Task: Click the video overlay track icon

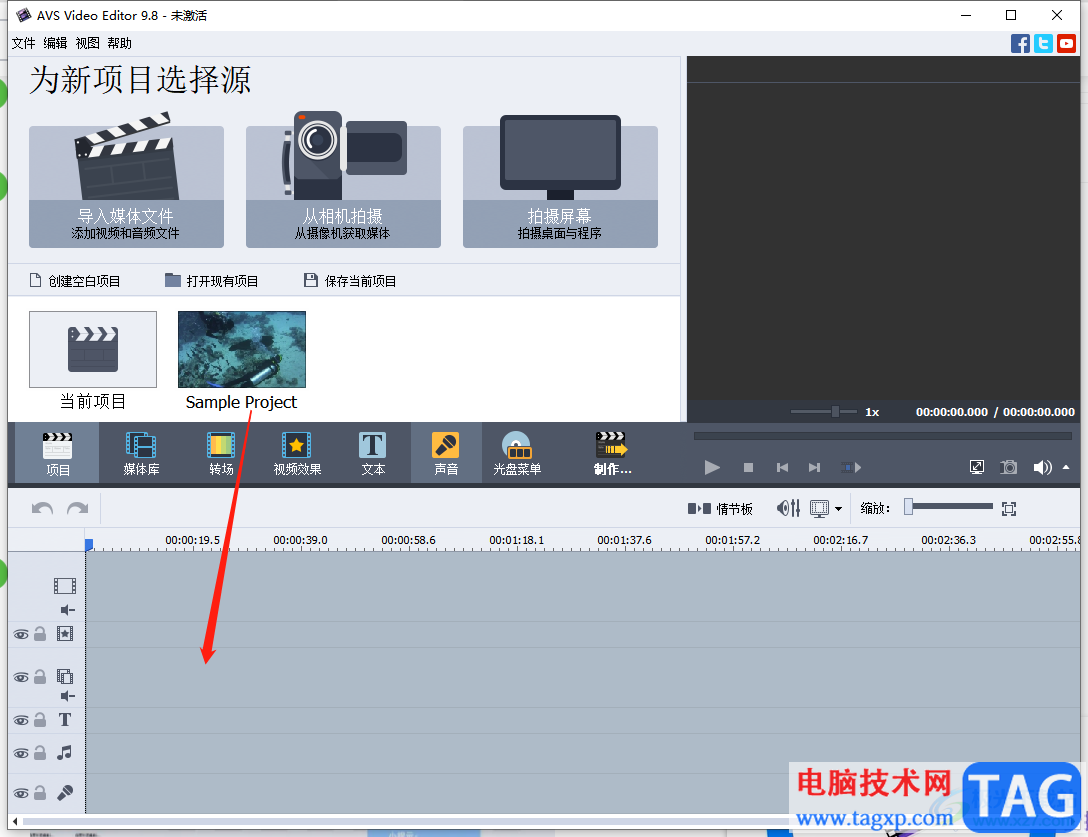Action: [65, 676]
